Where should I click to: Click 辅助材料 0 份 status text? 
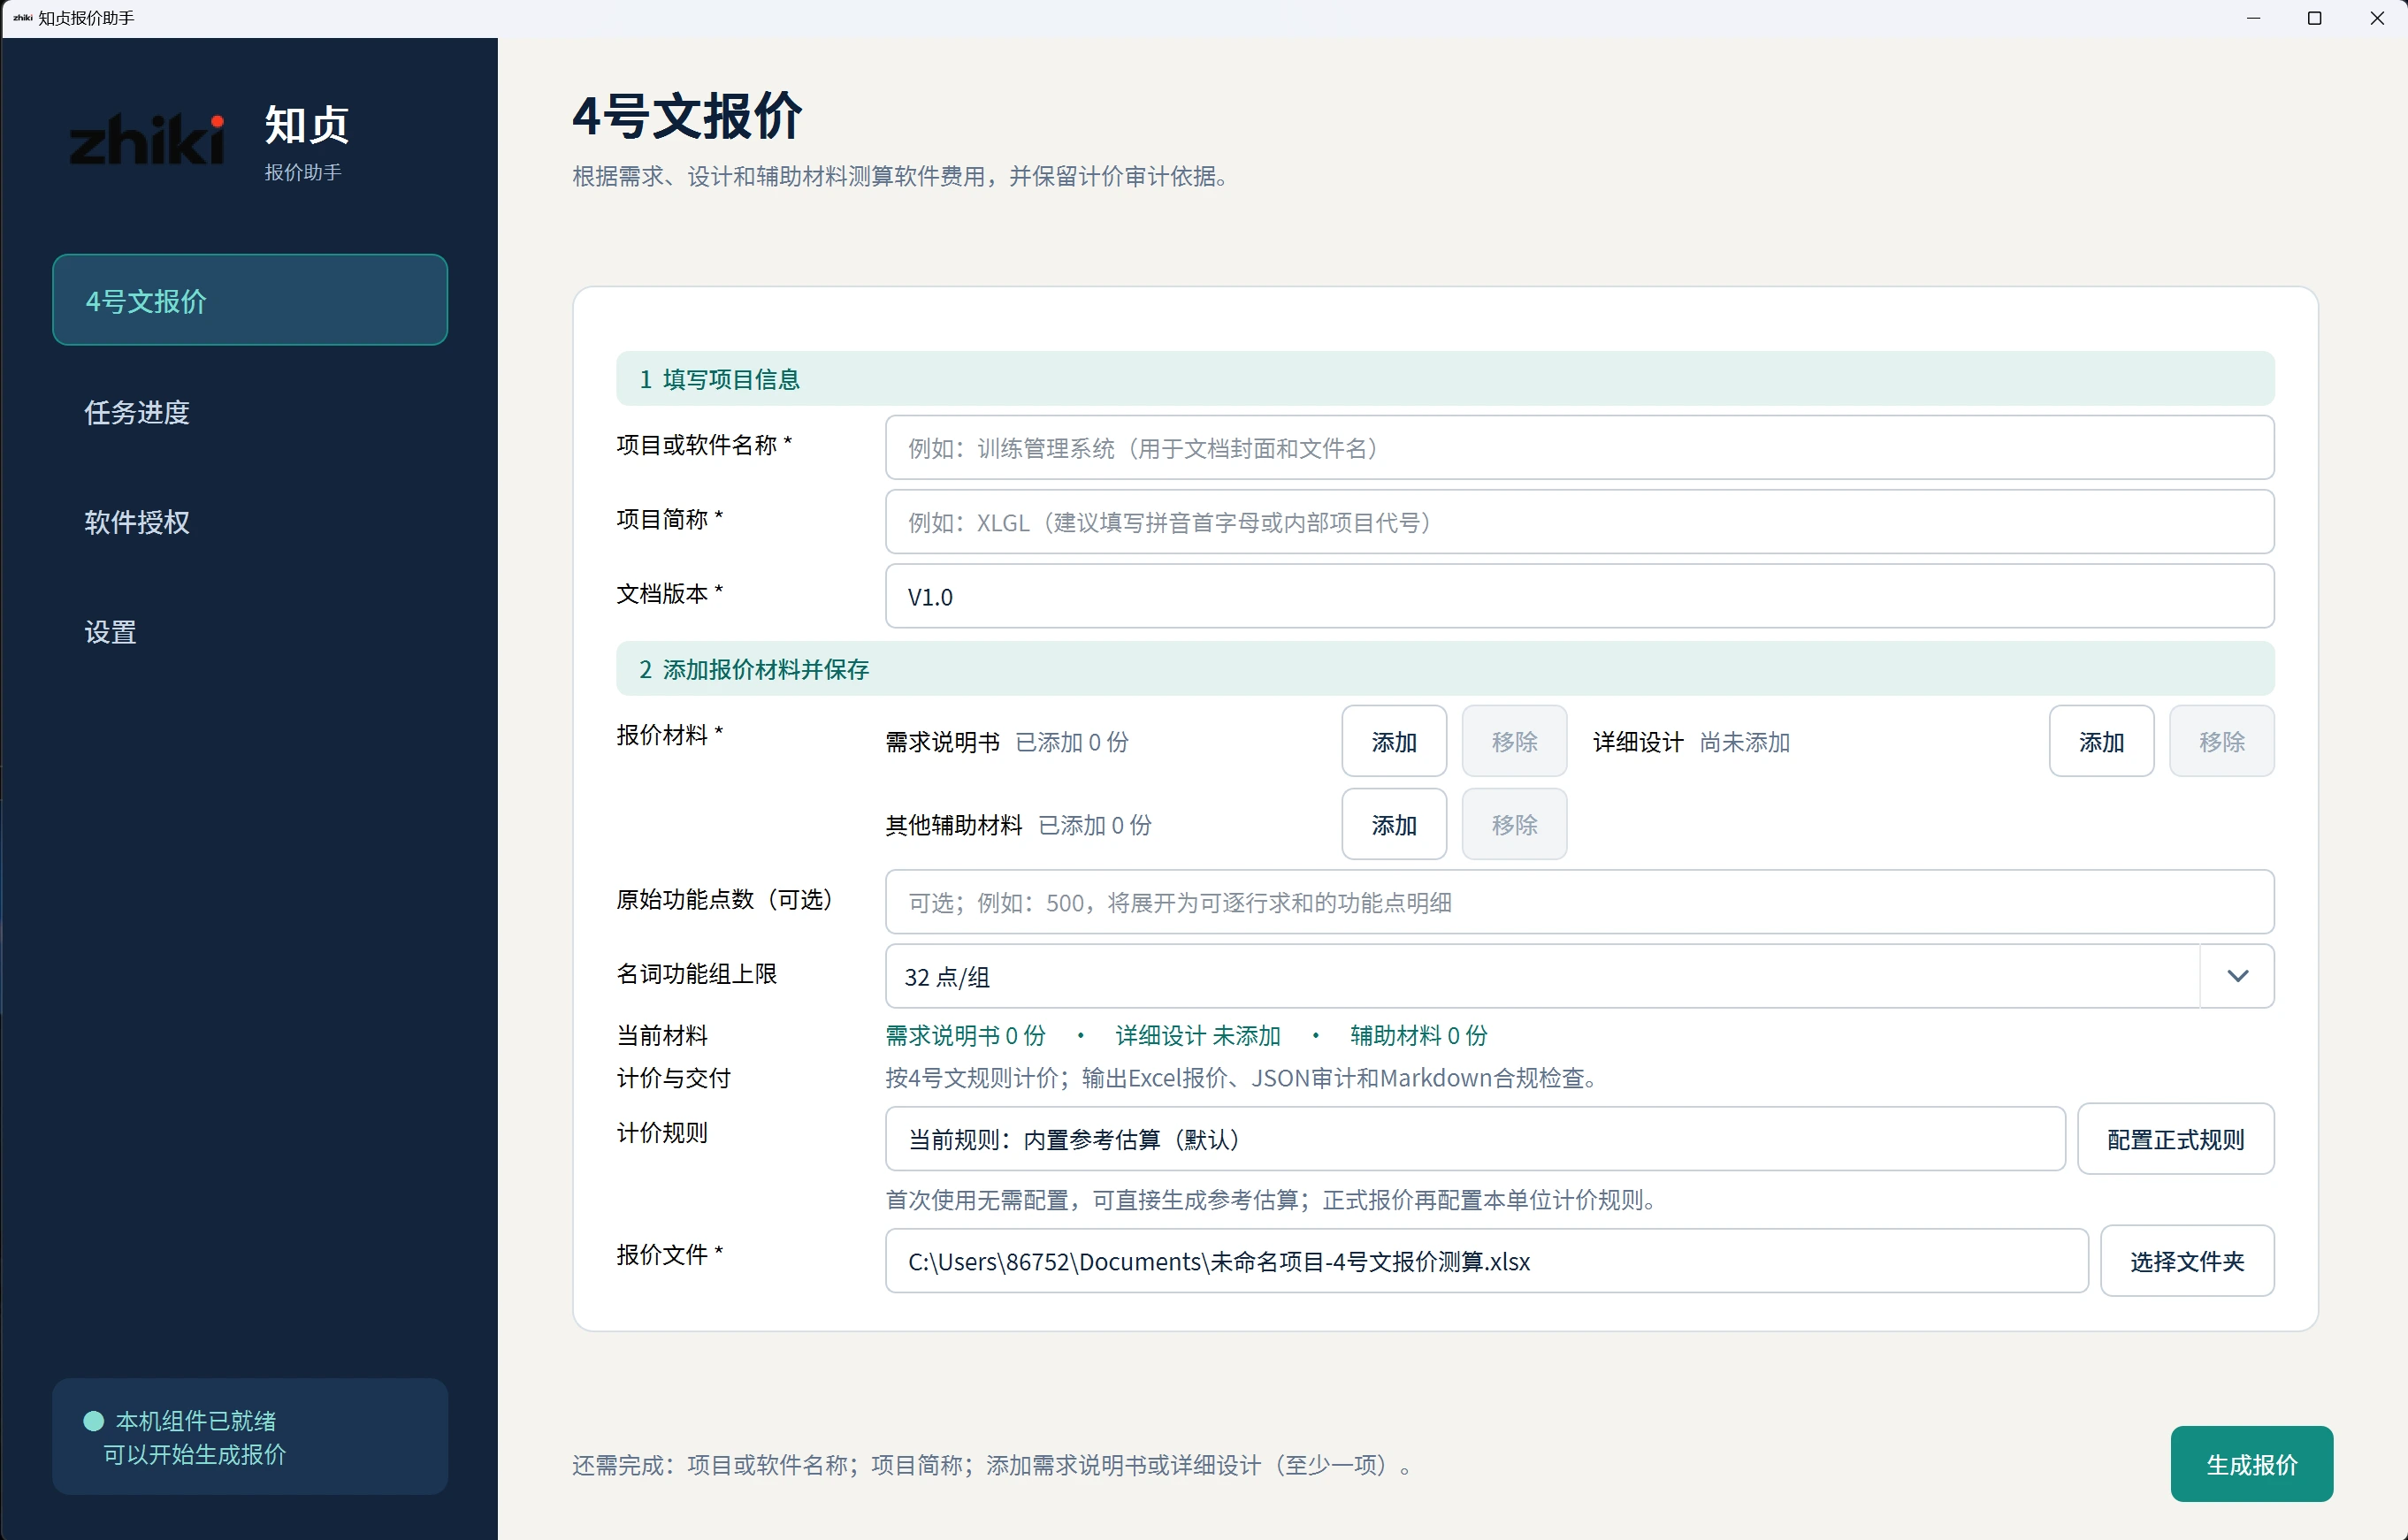click(x=1418, y=1035)
